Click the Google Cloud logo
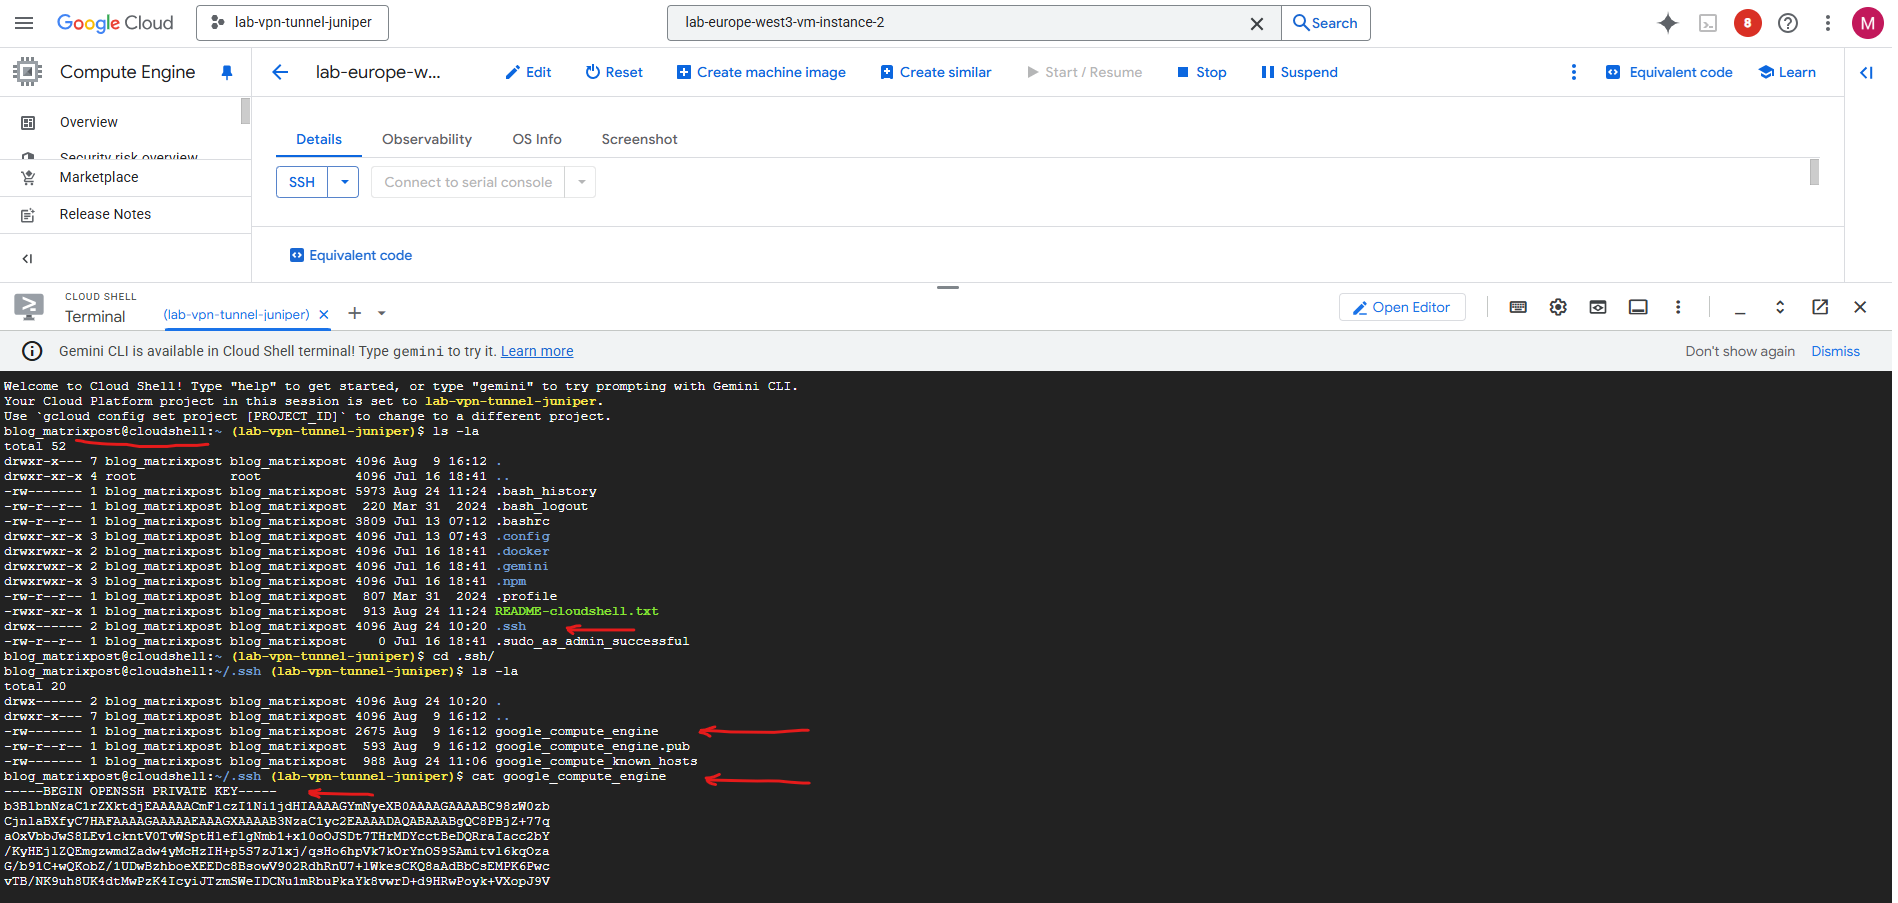This screenshot has width=1898, height=903. [x=115, y=23]
